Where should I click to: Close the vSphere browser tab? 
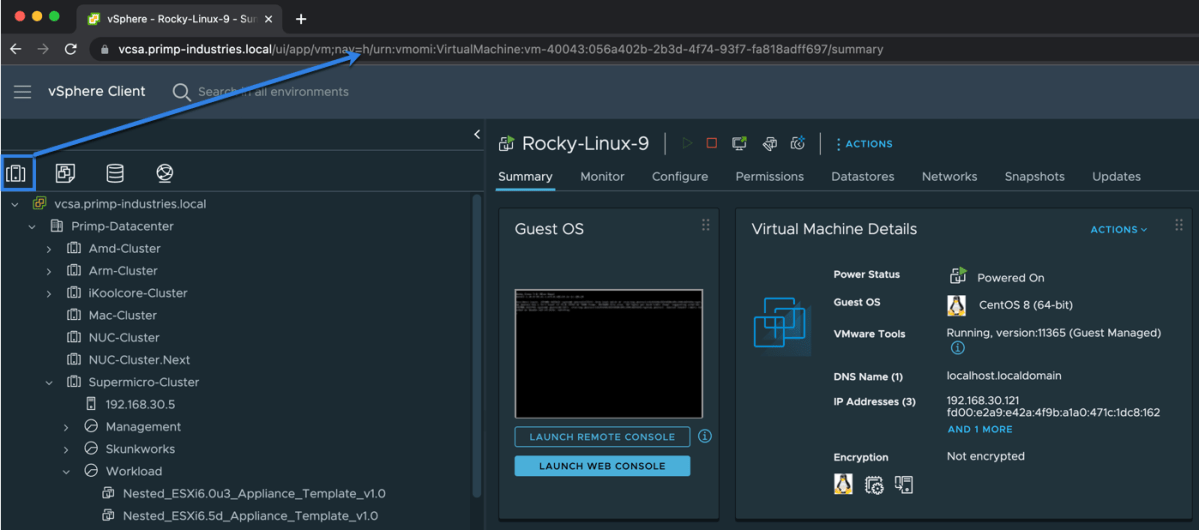point(269,19)
